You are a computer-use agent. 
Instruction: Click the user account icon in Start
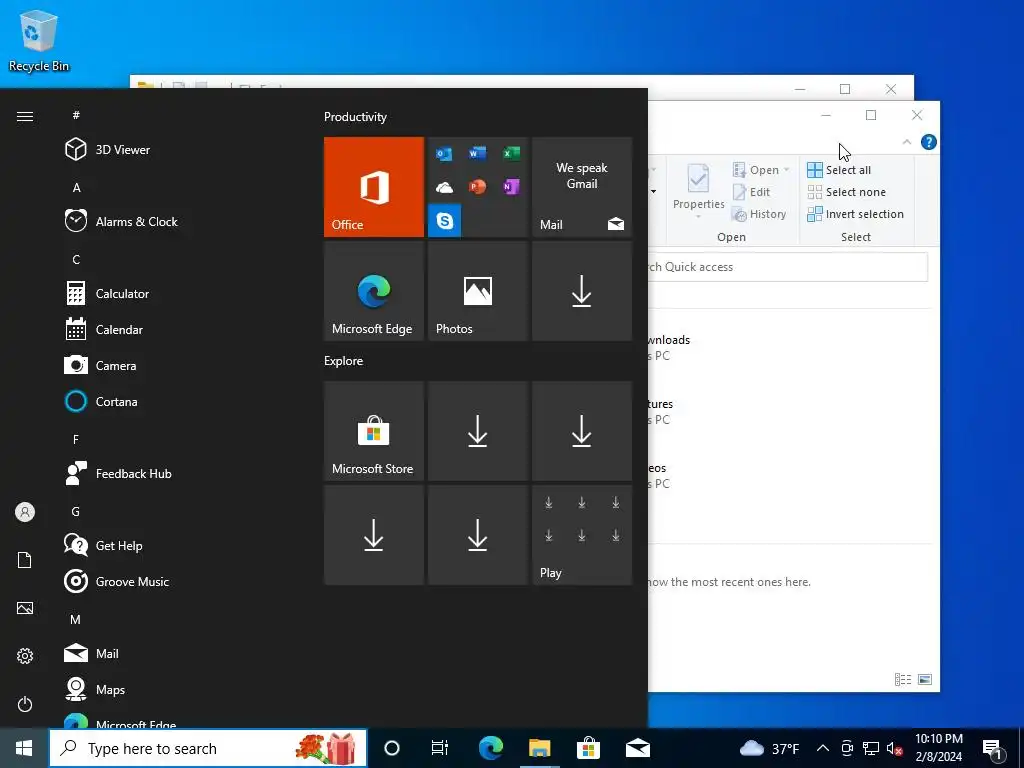(x=25, y=512)
